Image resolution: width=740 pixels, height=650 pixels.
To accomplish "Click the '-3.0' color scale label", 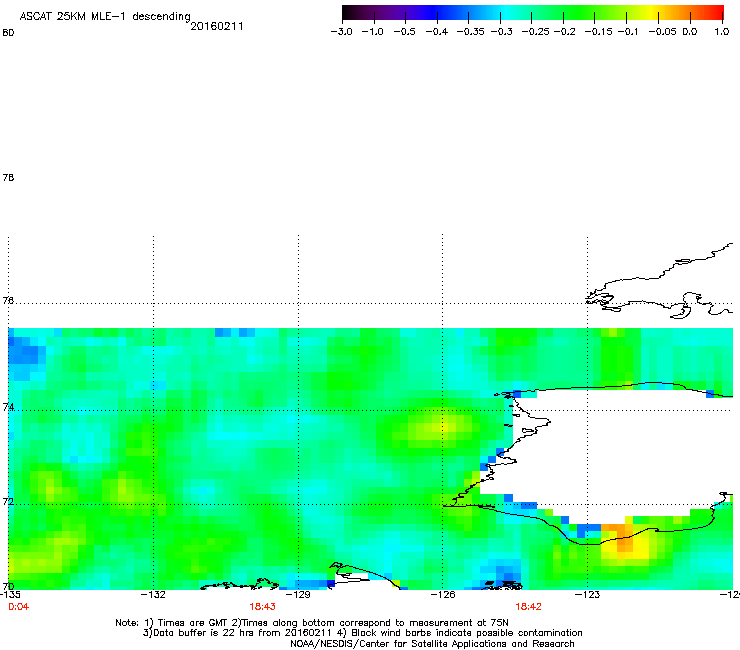I will tap(341, 32).
